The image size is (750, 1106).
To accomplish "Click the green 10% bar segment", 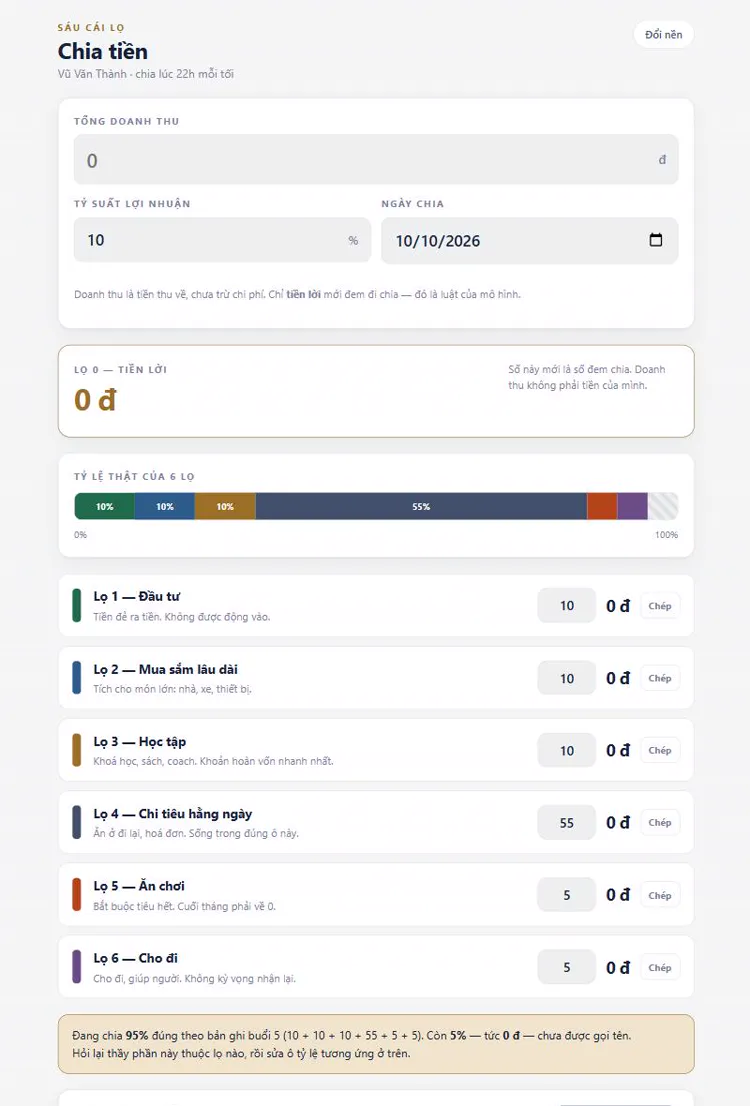I will pos(104,506).
